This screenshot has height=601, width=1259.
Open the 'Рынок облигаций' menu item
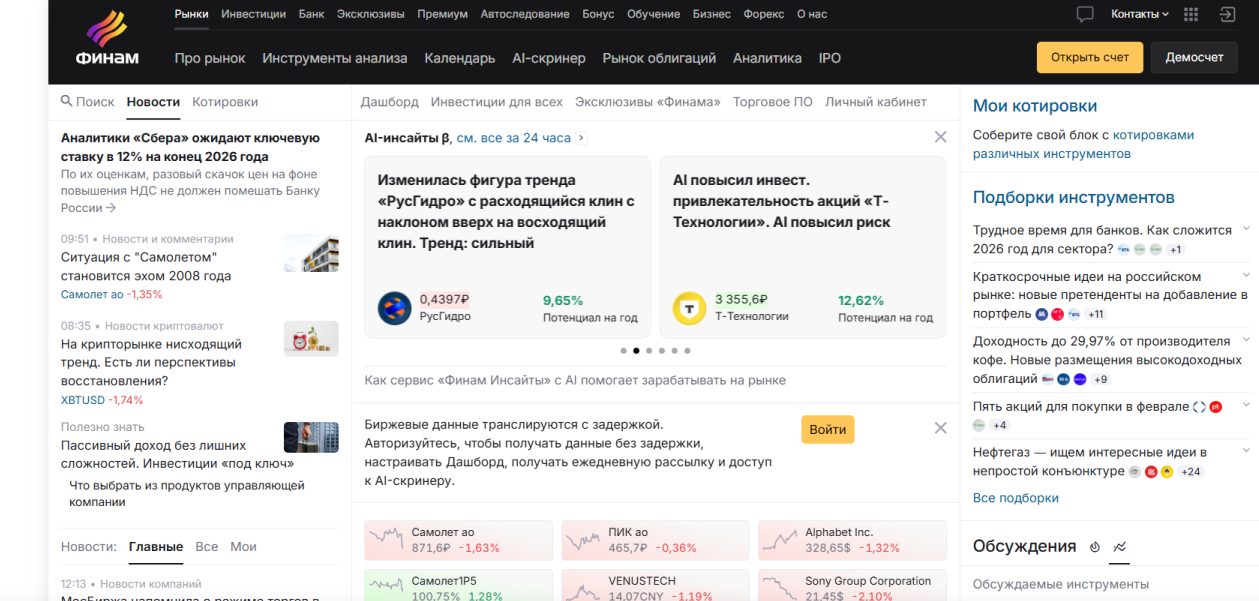[659, 58]
